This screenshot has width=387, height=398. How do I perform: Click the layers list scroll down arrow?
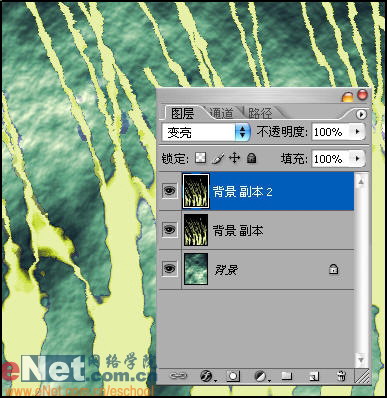(x=361, y=360)
